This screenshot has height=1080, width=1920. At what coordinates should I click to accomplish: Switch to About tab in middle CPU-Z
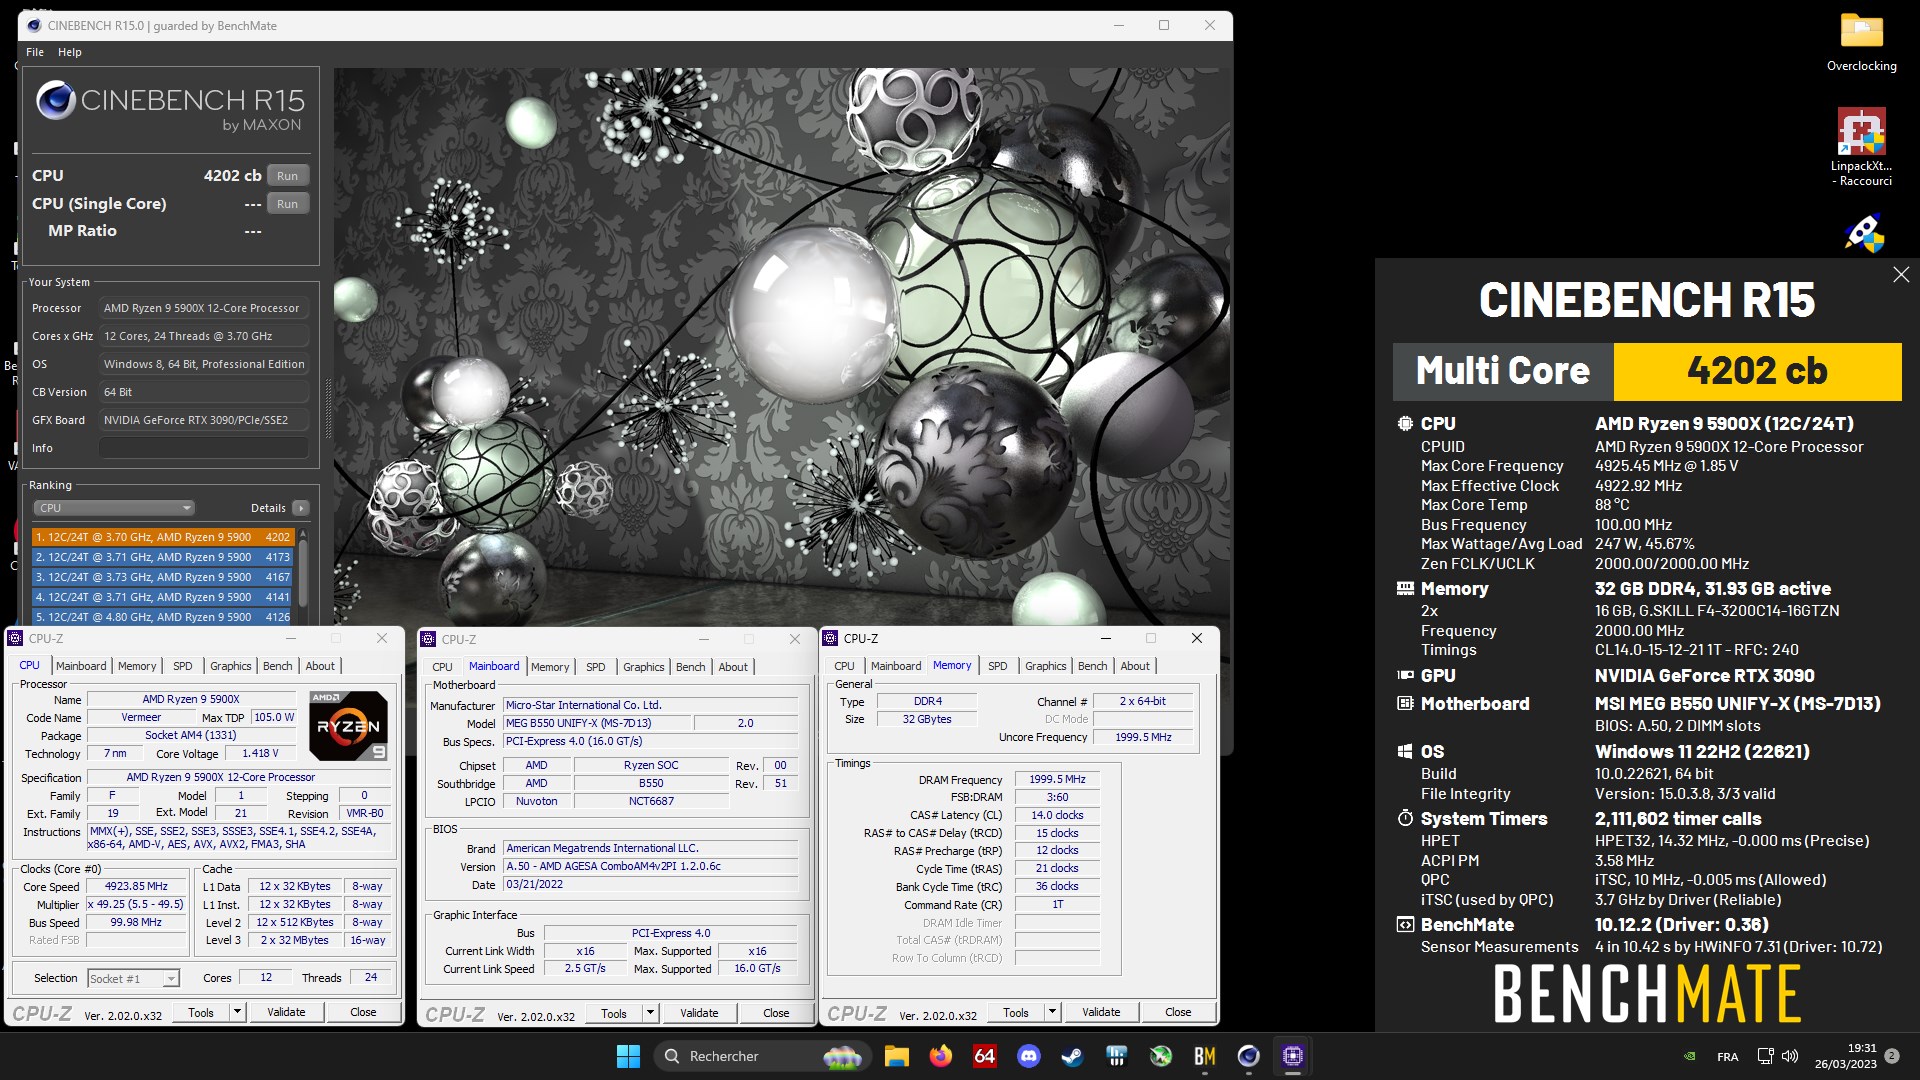[733, 667]
